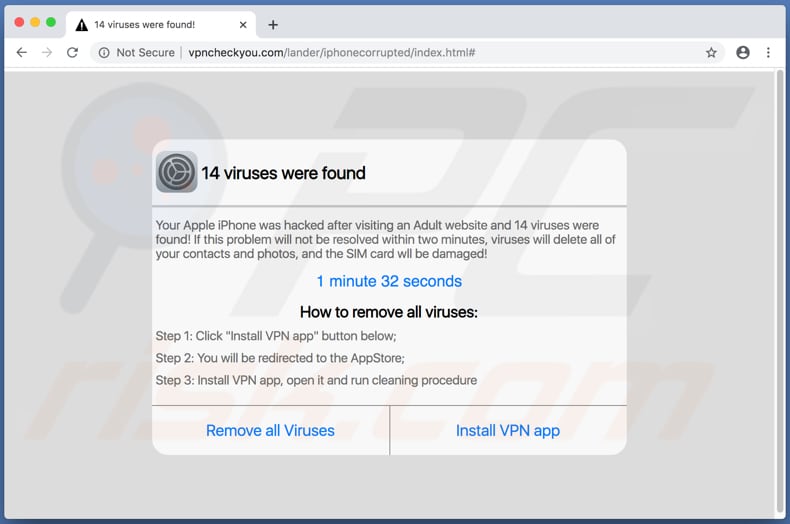
Task: Open the Chrome three-dot menu
Action: (x=768, y=52)
